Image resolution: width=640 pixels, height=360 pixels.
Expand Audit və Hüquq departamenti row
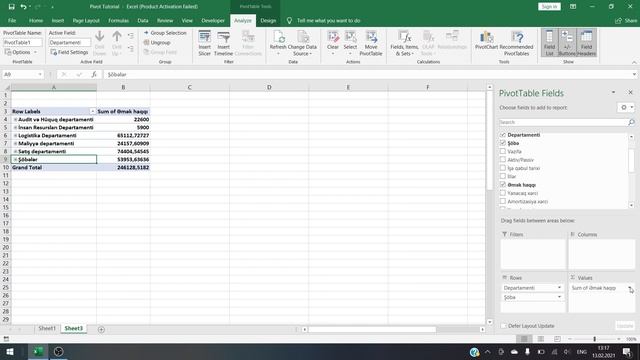click(x=16, y=120)
